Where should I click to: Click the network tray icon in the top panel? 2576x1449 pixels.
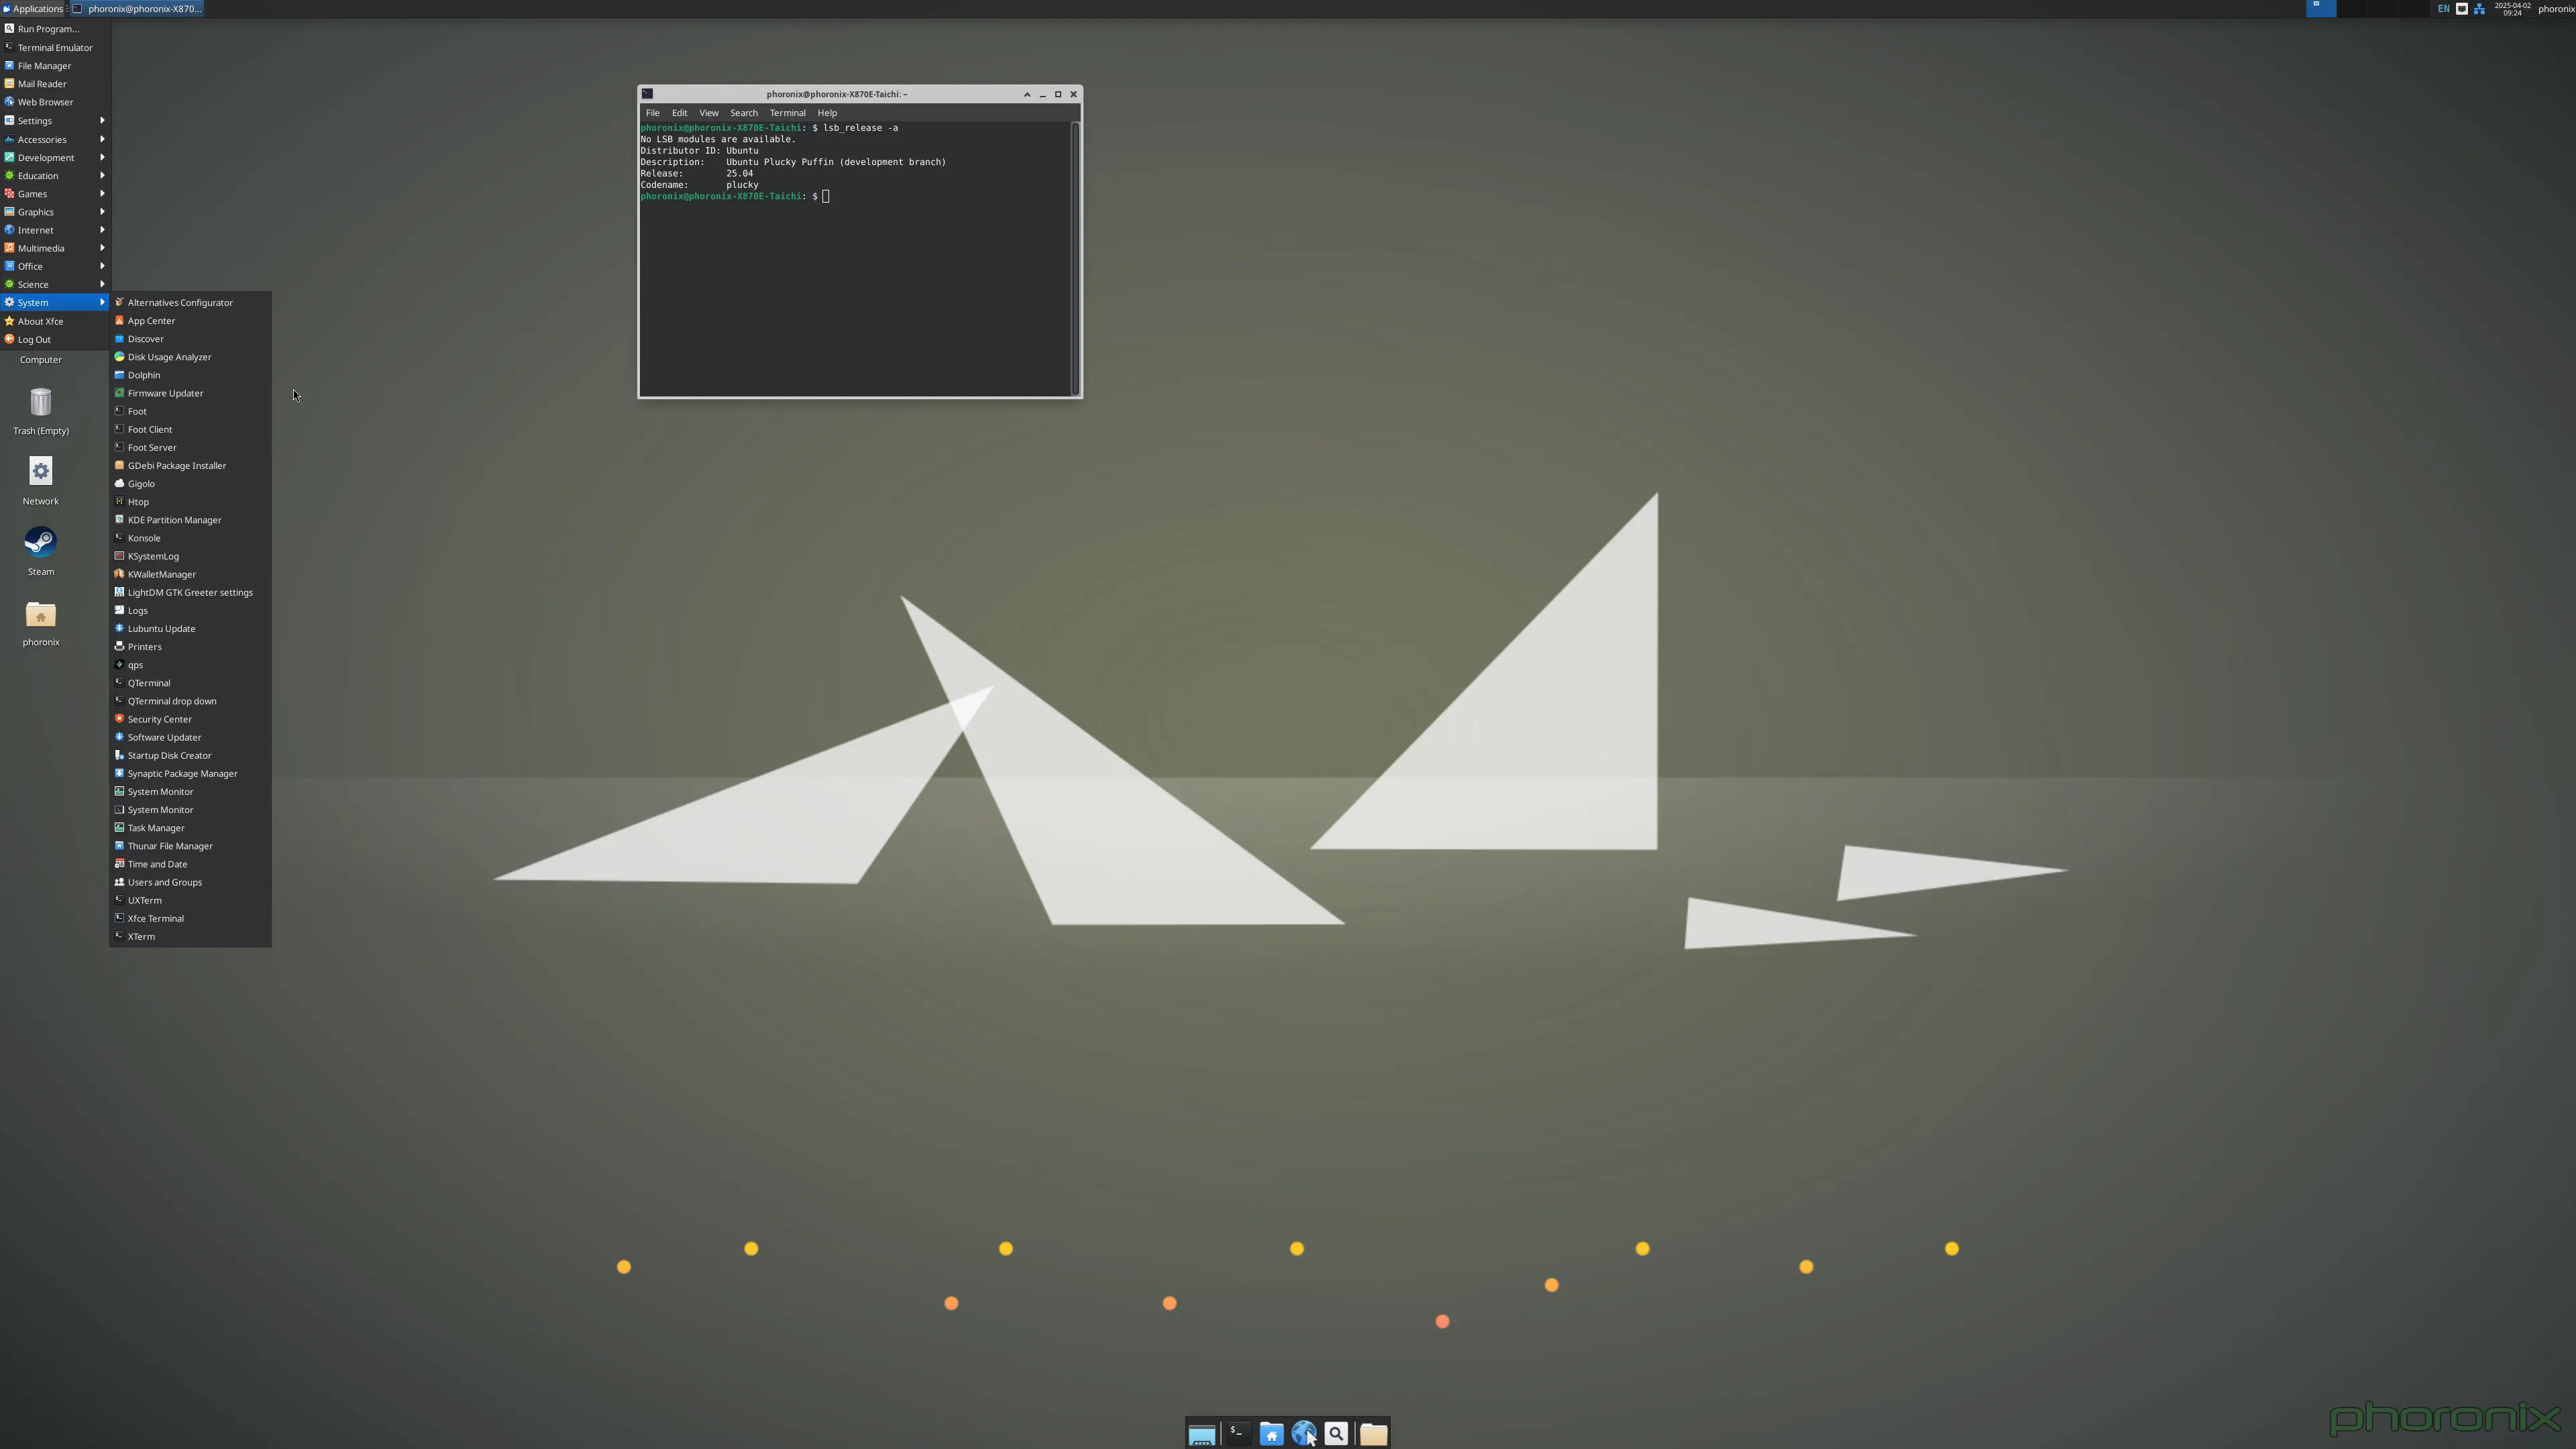[2479, 8]
